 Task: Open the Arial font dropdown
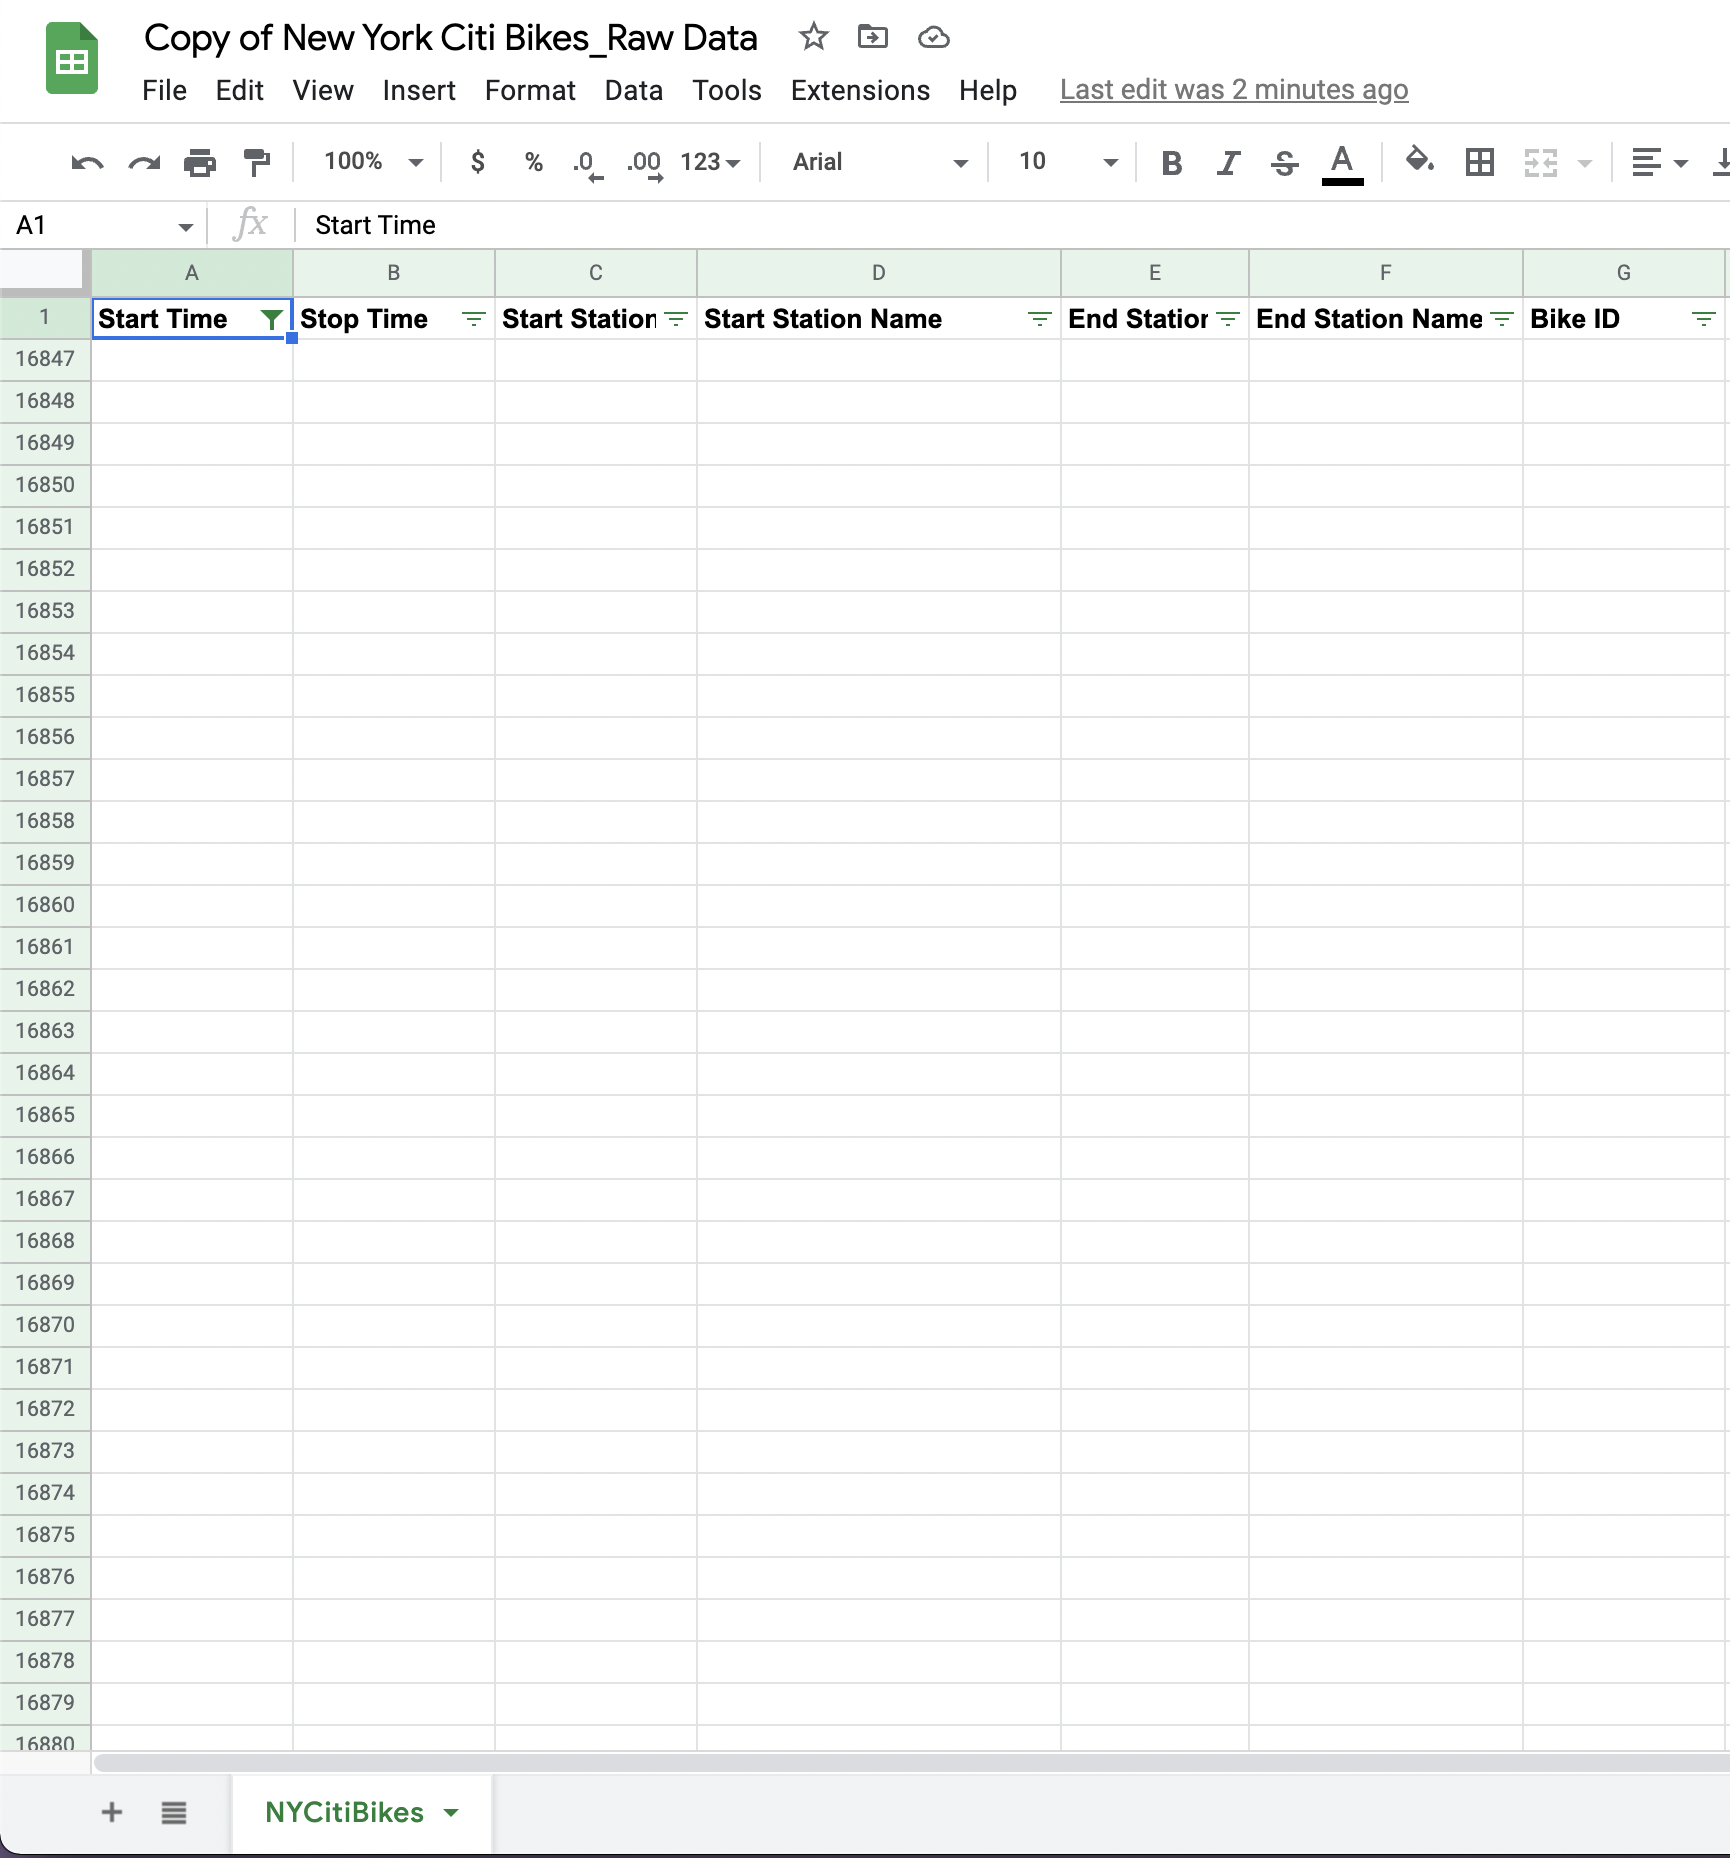(x=880, y=162)
